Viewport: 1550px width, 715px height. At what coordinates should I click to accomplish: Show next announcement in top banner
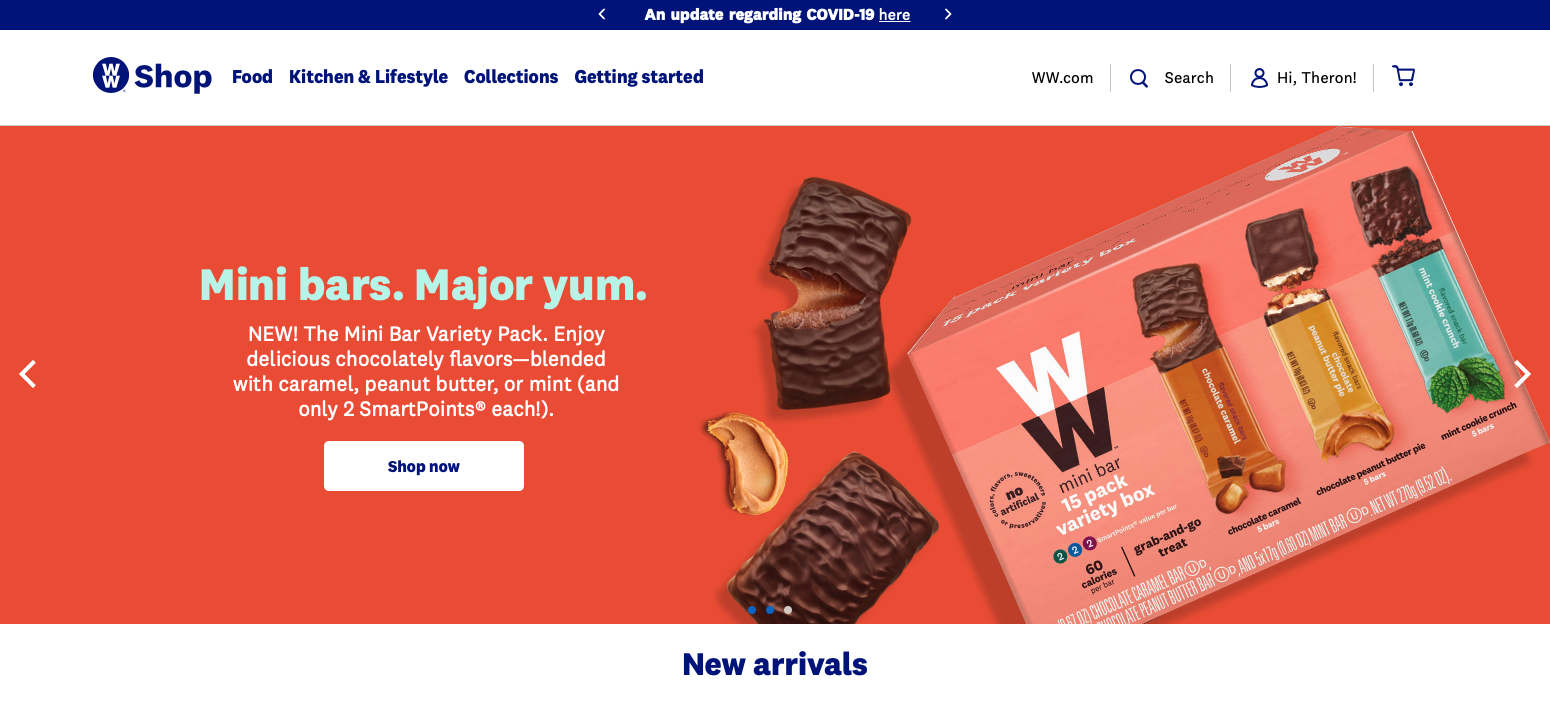pyautogui.click(x=948, y=14)
